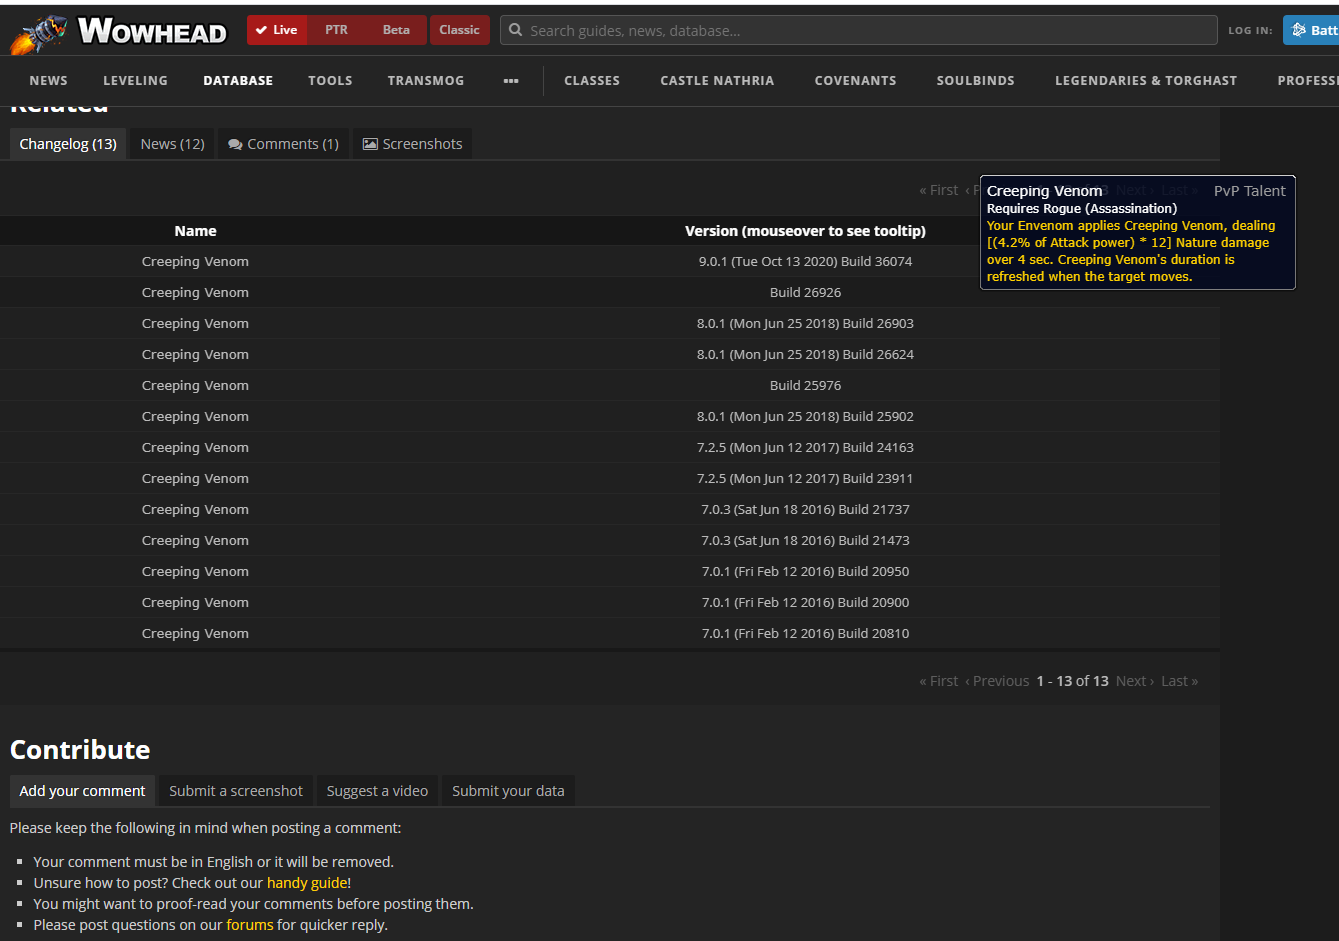This screenshot has width=1339, height=941.
Task: Select the News (12) tab
Action: 173,144
